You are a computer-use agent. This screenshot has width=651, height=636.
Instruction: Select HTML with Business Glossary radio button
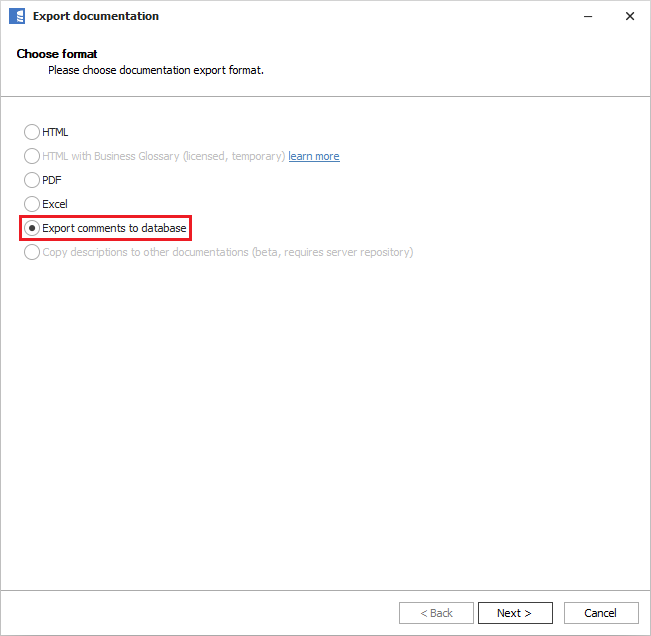(32, 156)
